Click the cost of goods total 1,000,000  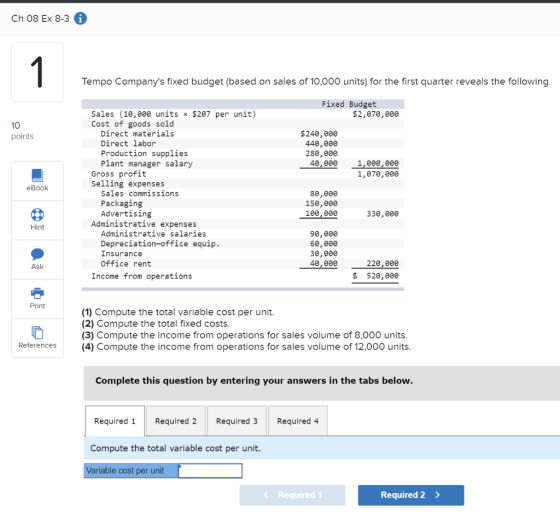(378, 163)
